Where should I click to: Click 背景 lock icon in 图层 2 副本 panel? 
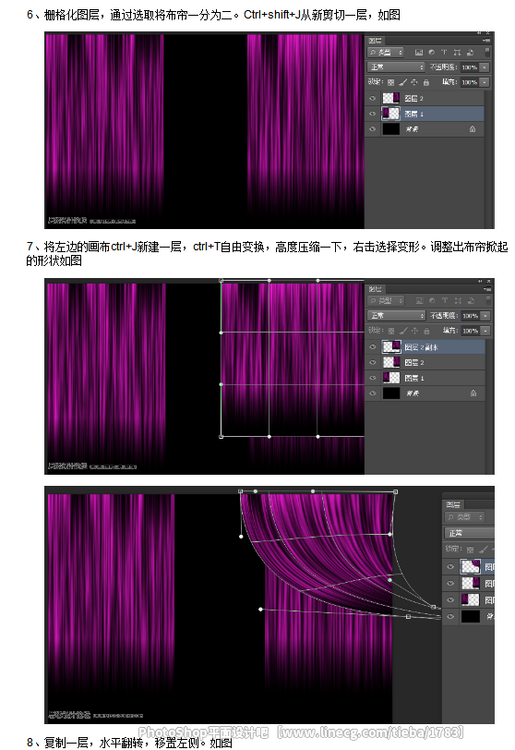(x=473, y=393)
